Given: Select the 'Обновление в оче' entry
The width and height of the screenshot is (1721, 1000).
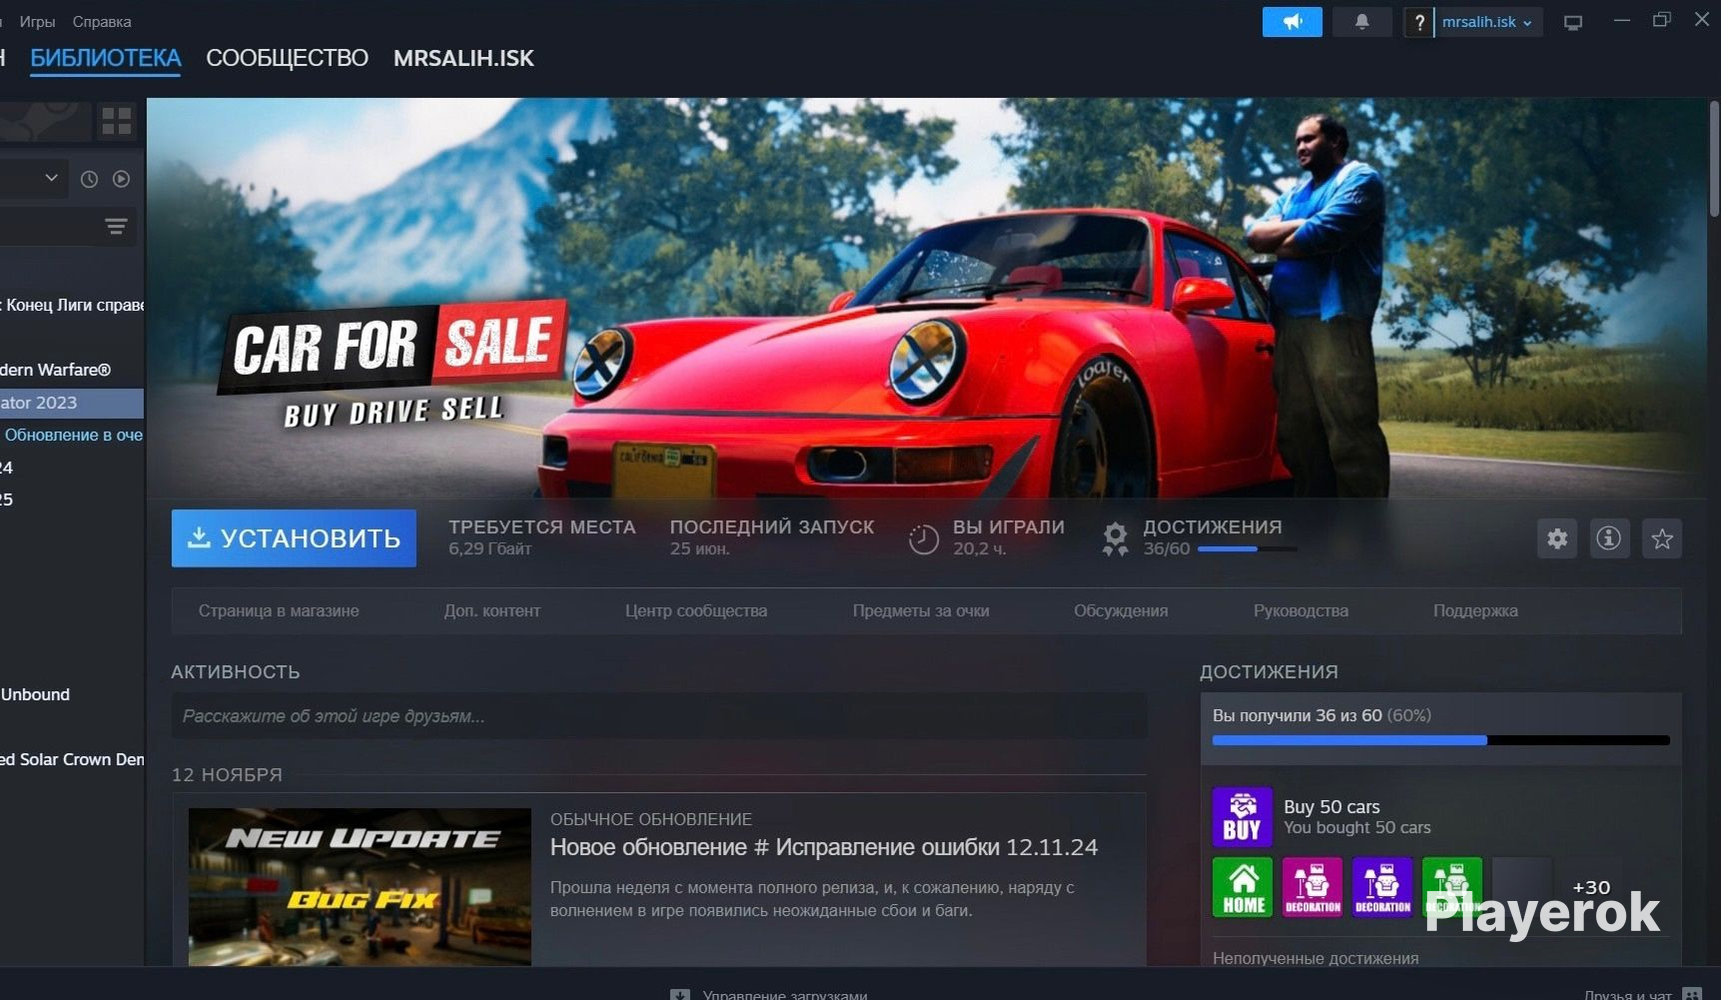Looking at the screenshot, I should click(72, 435).
